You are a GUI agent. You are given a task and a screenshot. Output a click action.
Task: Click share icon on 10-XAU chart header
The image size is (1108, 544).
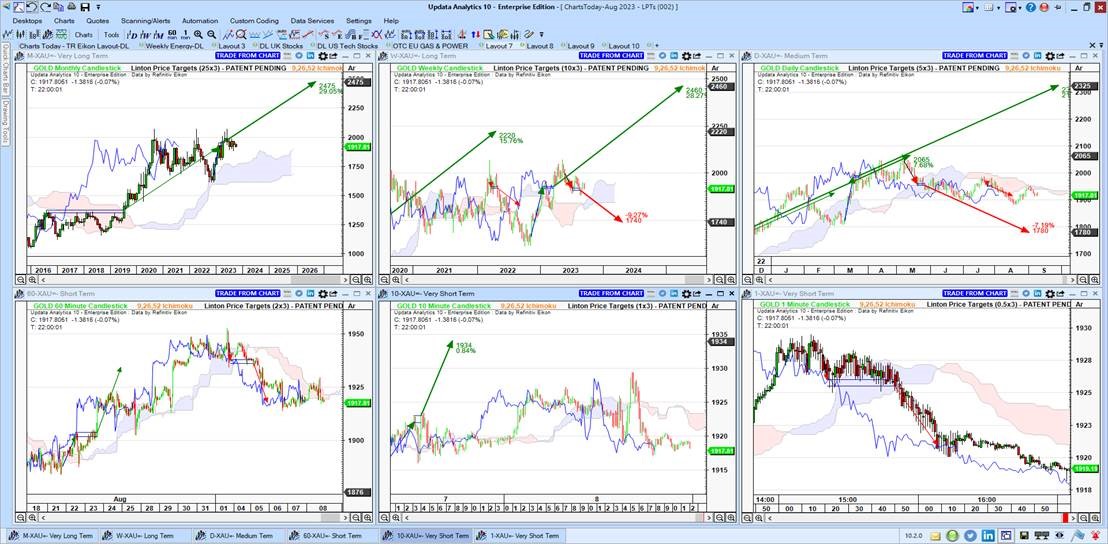(697, 293)
